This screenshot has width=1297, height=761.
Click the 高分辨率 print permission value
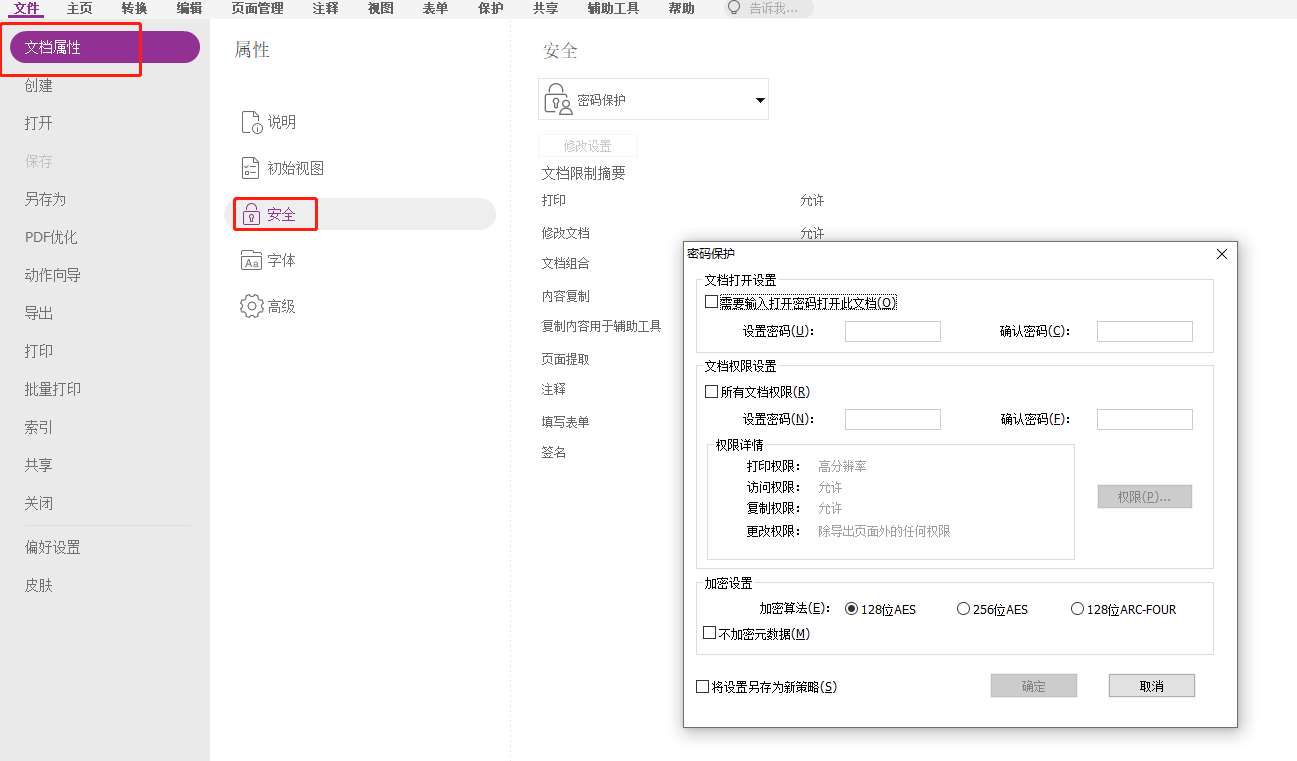(x=842, y=466)
